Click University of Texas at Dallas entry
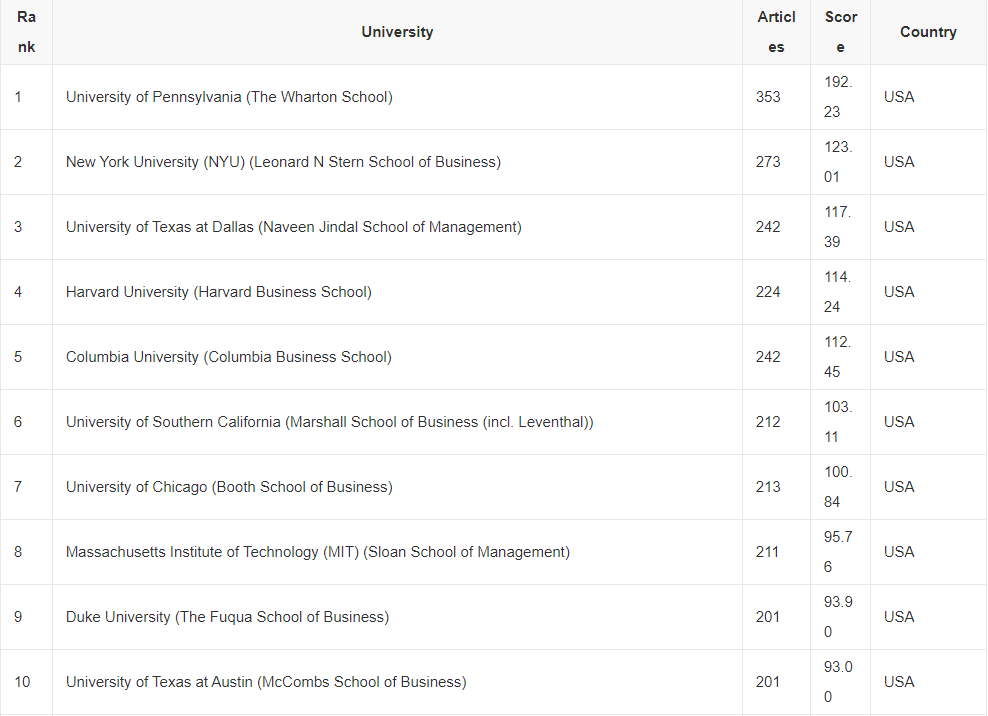Viewport: 988px width, 716px height. [x=293, y=227]
